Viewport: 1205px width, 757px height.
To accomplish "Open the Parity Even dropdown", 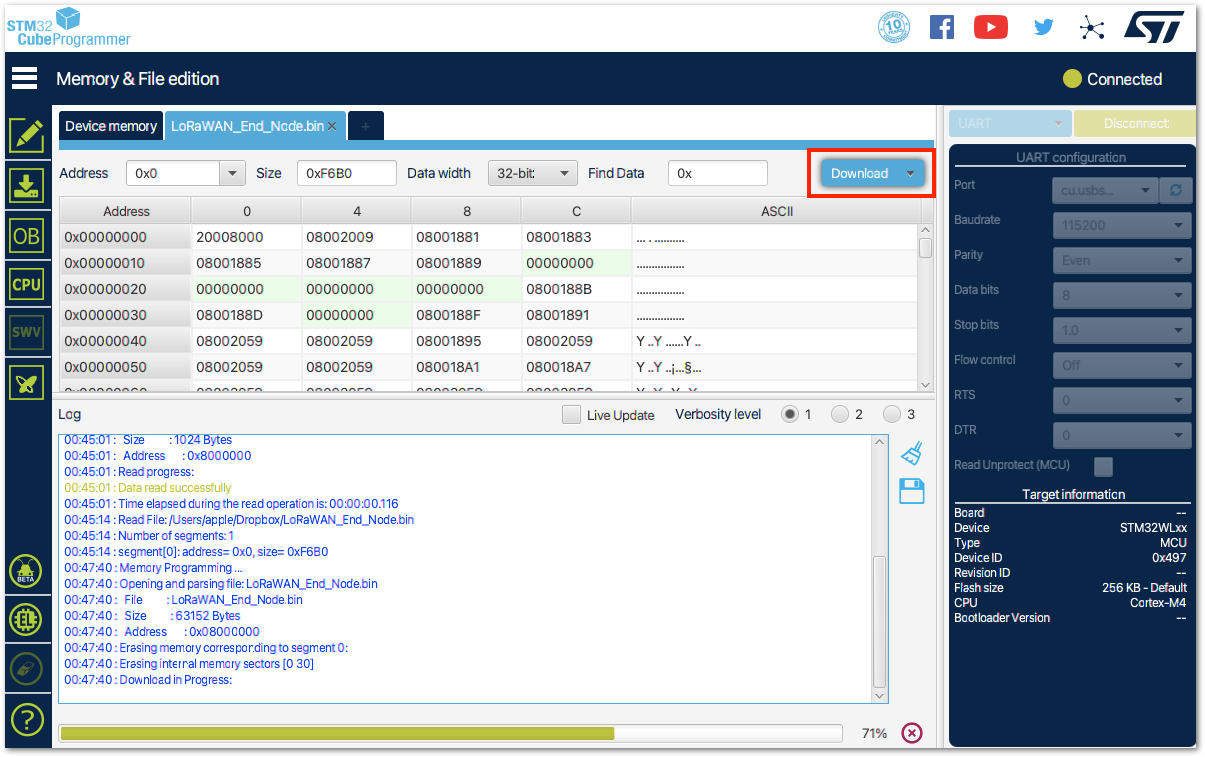I will [1122, 260].
